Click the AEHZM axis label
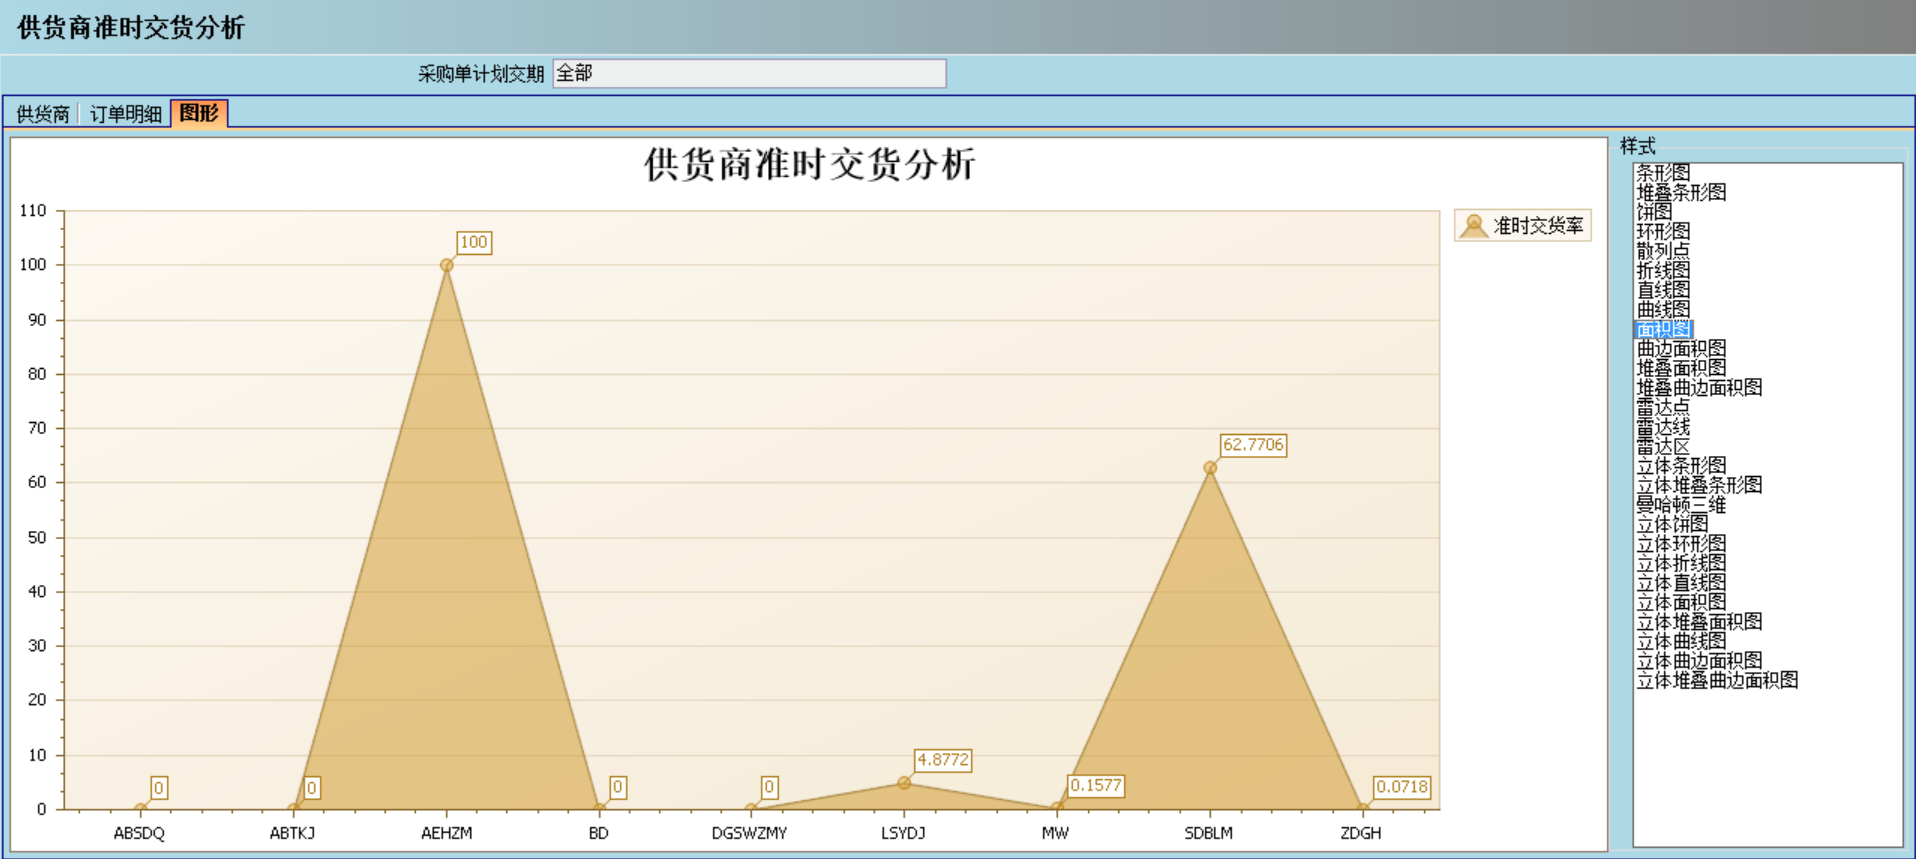 (446, 833)
